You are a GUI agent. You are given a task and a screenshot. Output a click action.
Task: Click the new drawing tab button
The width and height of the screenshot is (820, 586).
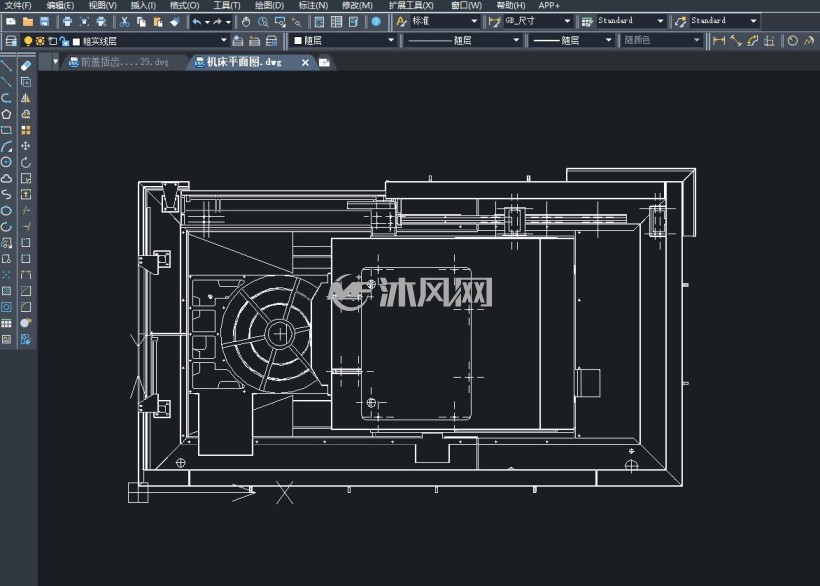(324, 63)
